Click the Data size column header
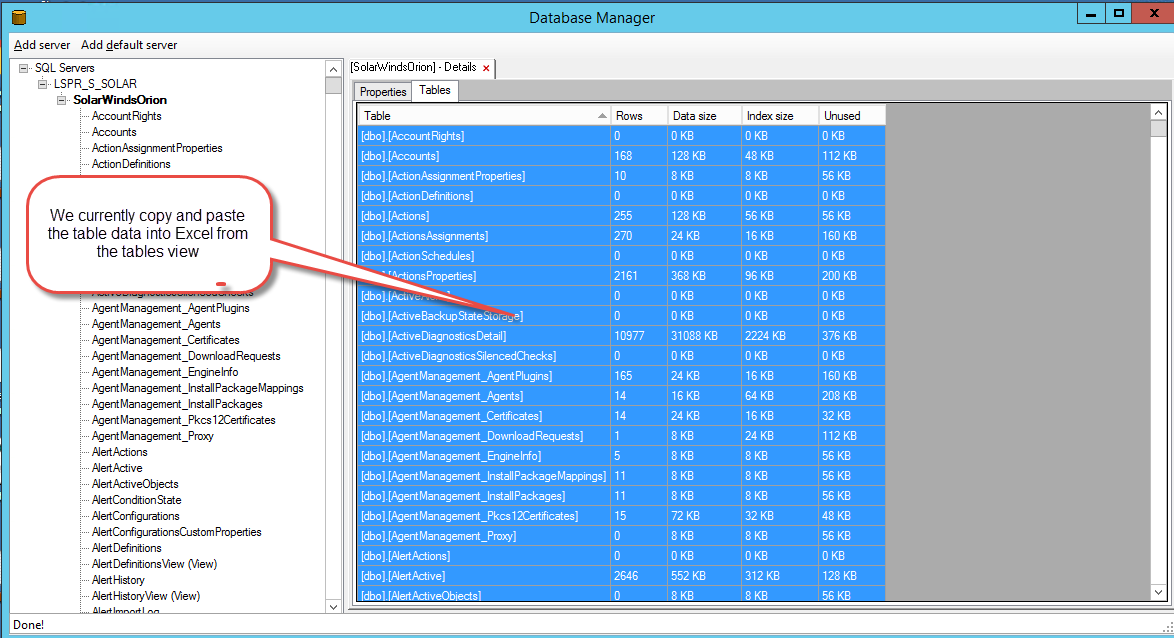 pos(704,115)
